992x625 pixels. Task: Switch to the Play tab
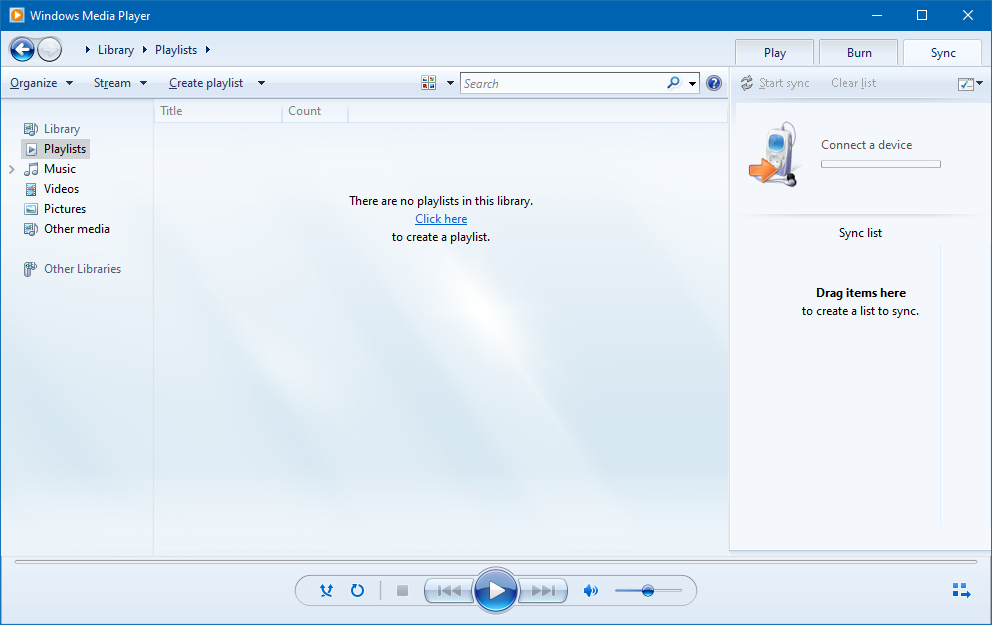(x=774, y=53)
